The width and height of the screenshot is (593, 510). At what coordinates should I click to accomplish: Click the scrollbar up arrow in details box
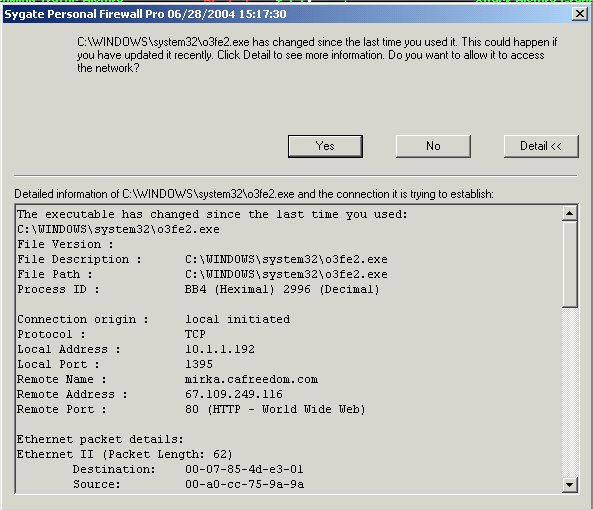(x=569, y=214)
